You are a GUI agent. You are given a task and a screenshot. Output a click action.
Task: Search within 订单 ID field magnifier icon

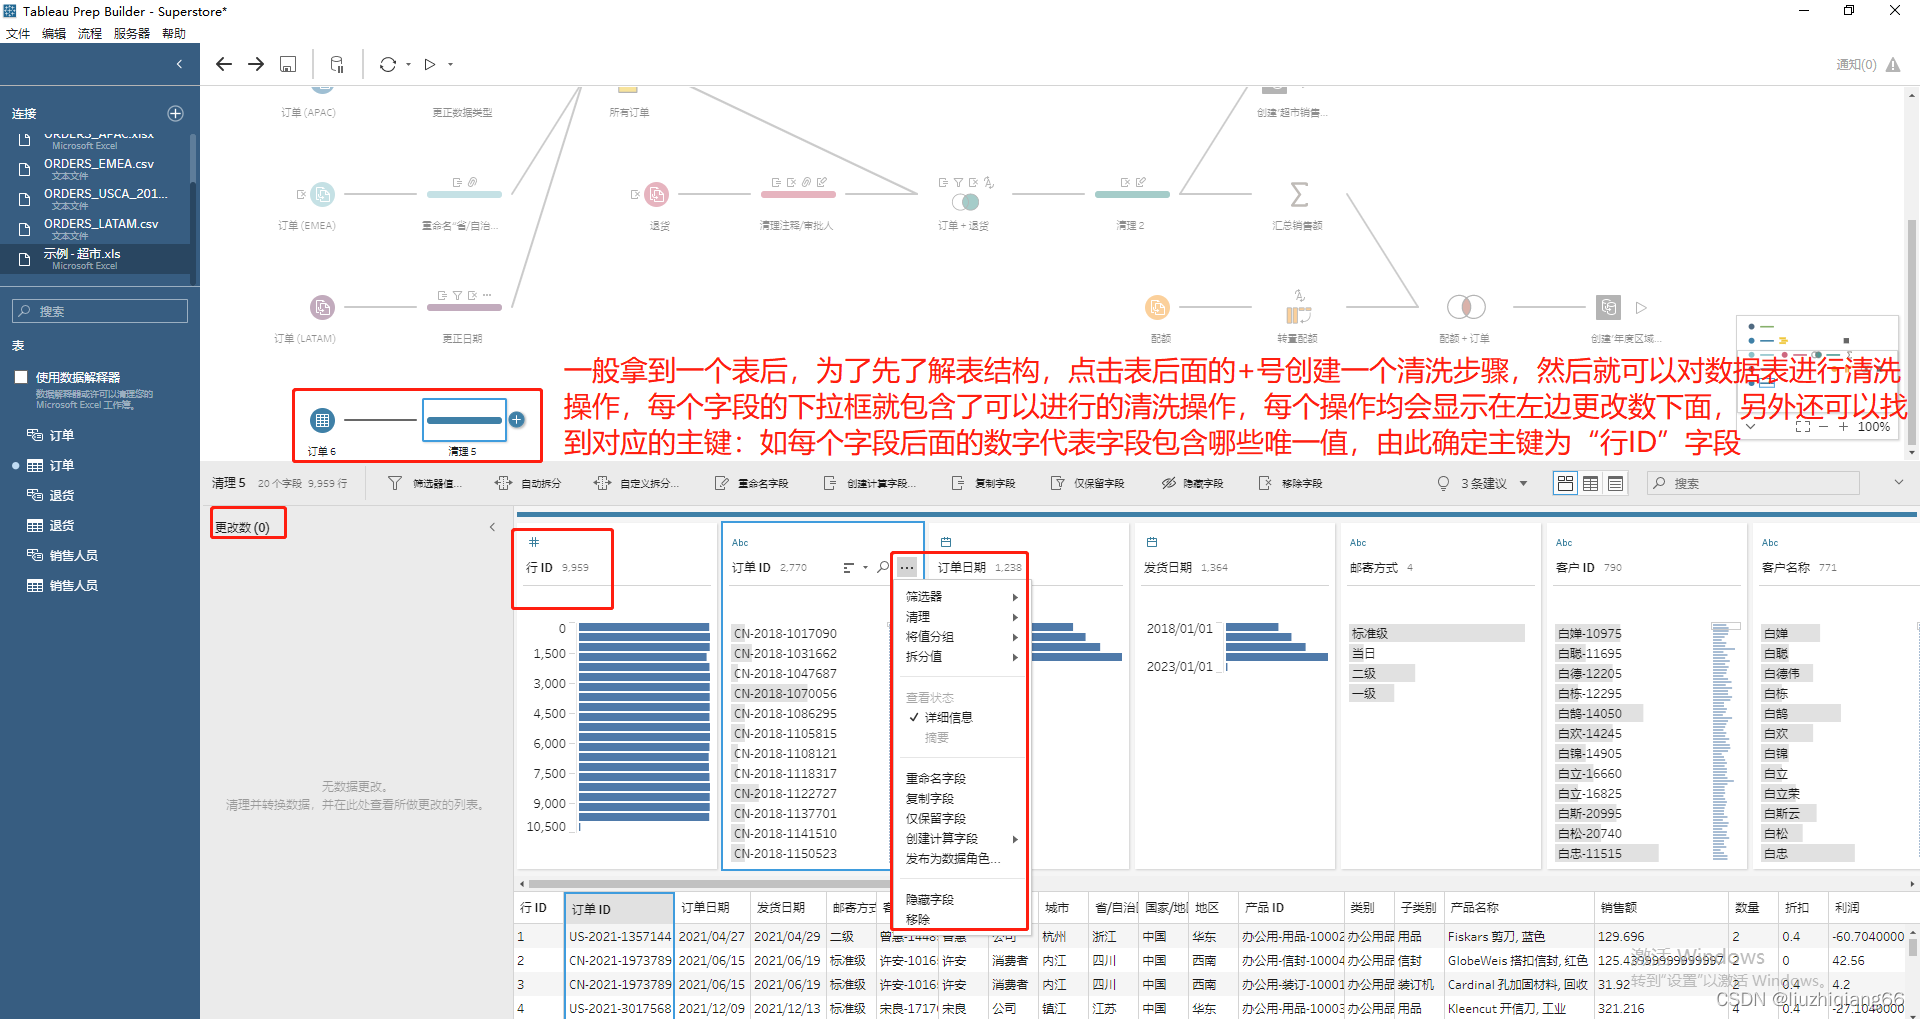tap(883, 567)
